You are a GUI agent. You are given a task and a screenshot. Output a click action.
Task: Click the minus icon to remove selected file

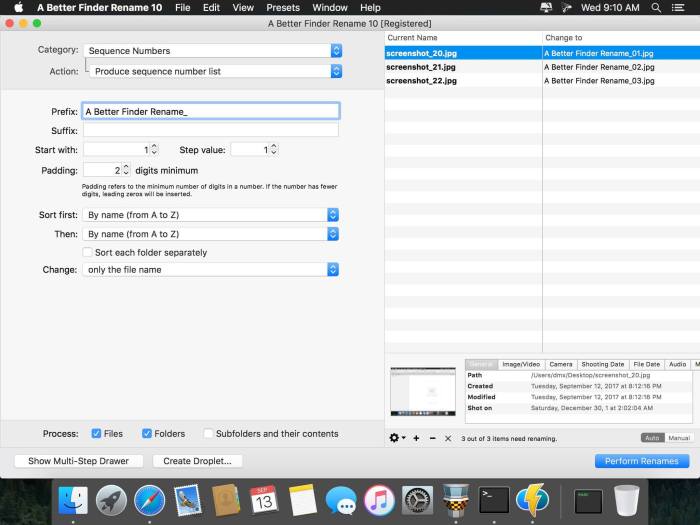pos(432,438)
